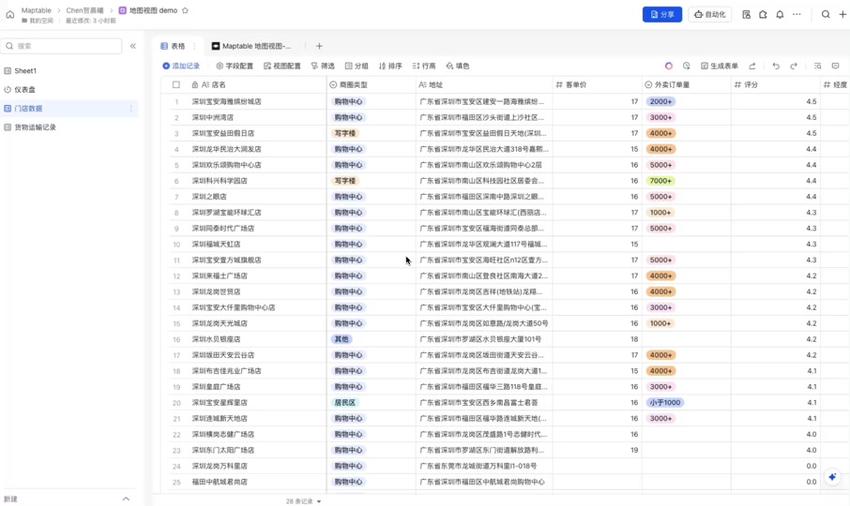Collapse the left sidebar with double-chevron icon
850x506 pixels.
click(133, 46)
